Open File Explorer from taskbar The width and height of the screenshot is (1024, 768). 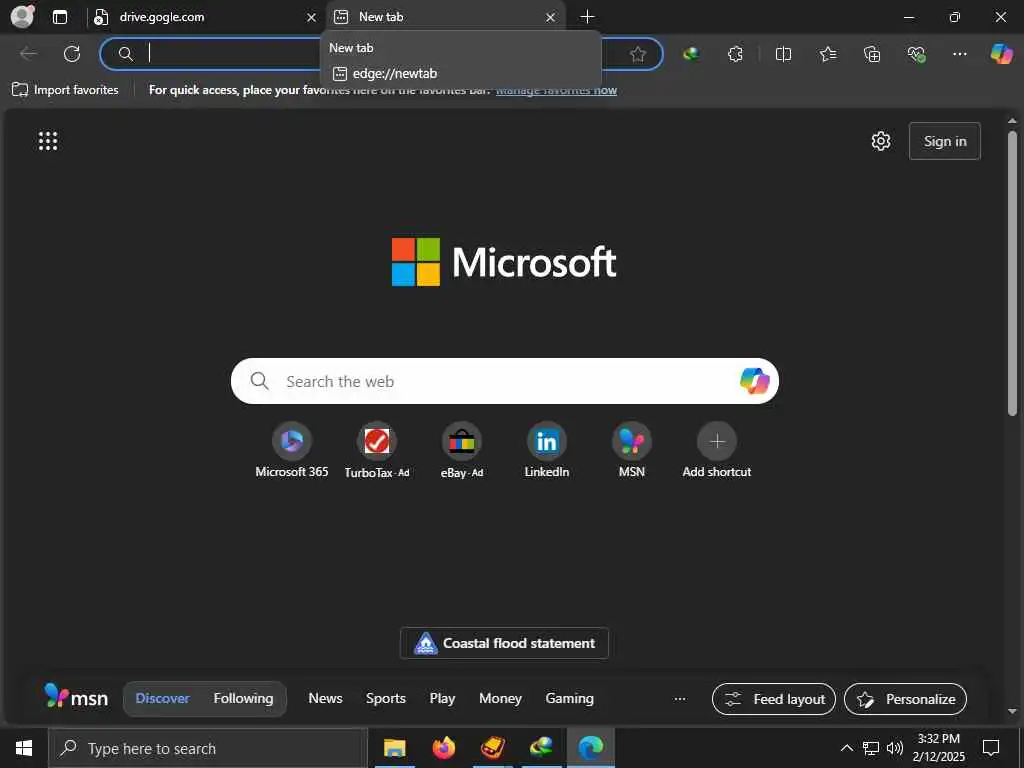(394, 748)
